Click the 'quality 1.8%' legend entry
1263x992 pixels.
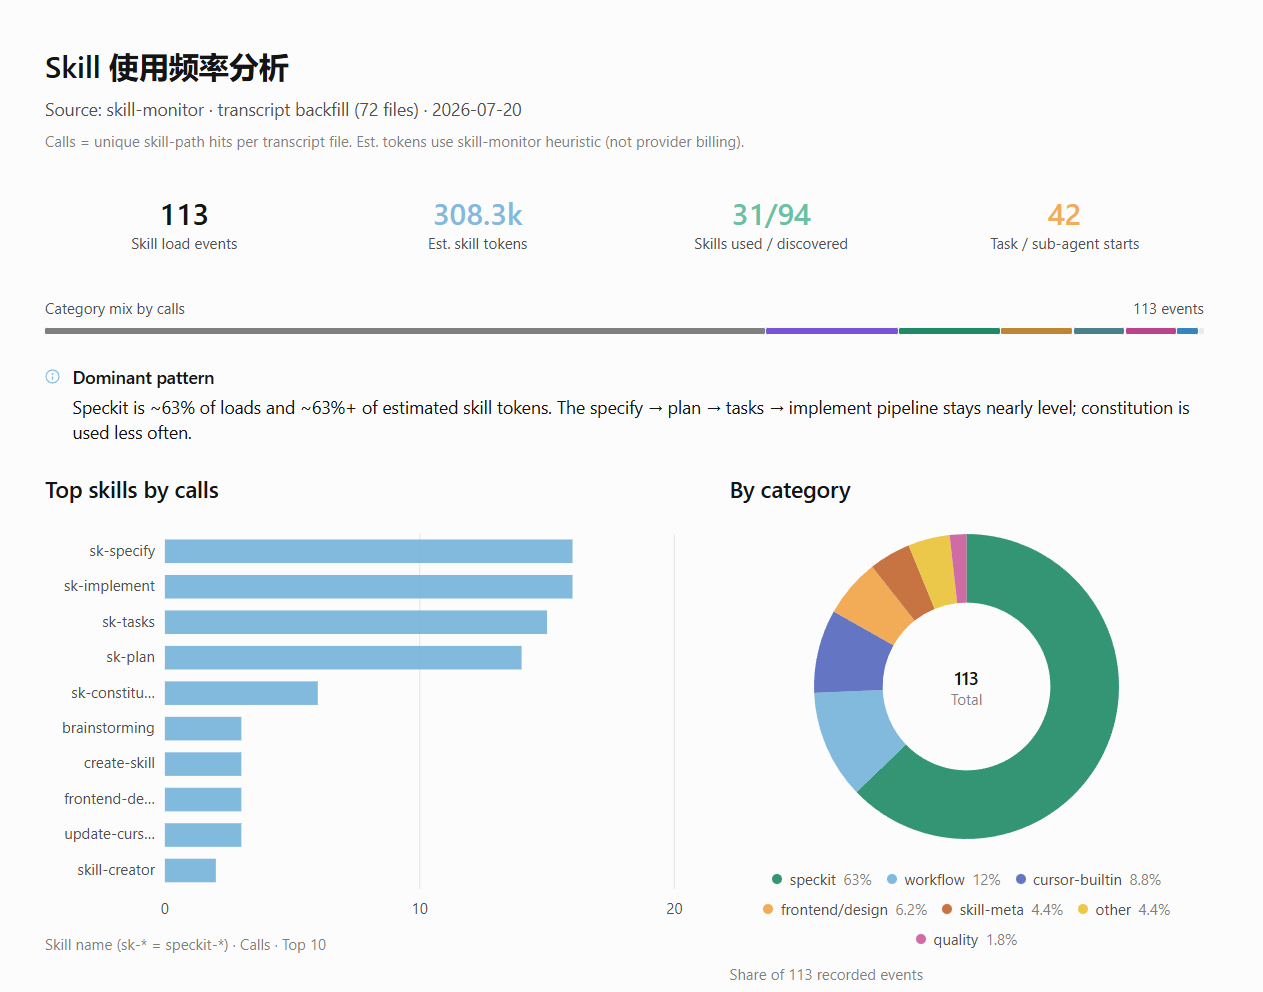coord(966,940)
